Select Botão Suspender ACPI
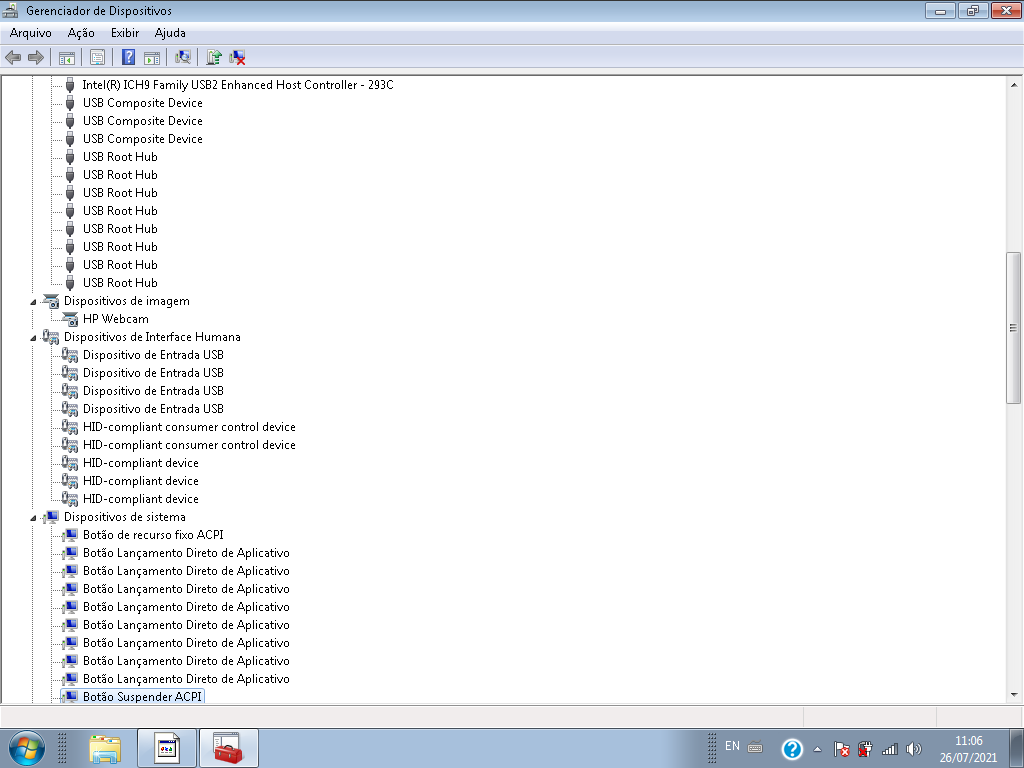1024x768 pixels. [x=142, y=697]
